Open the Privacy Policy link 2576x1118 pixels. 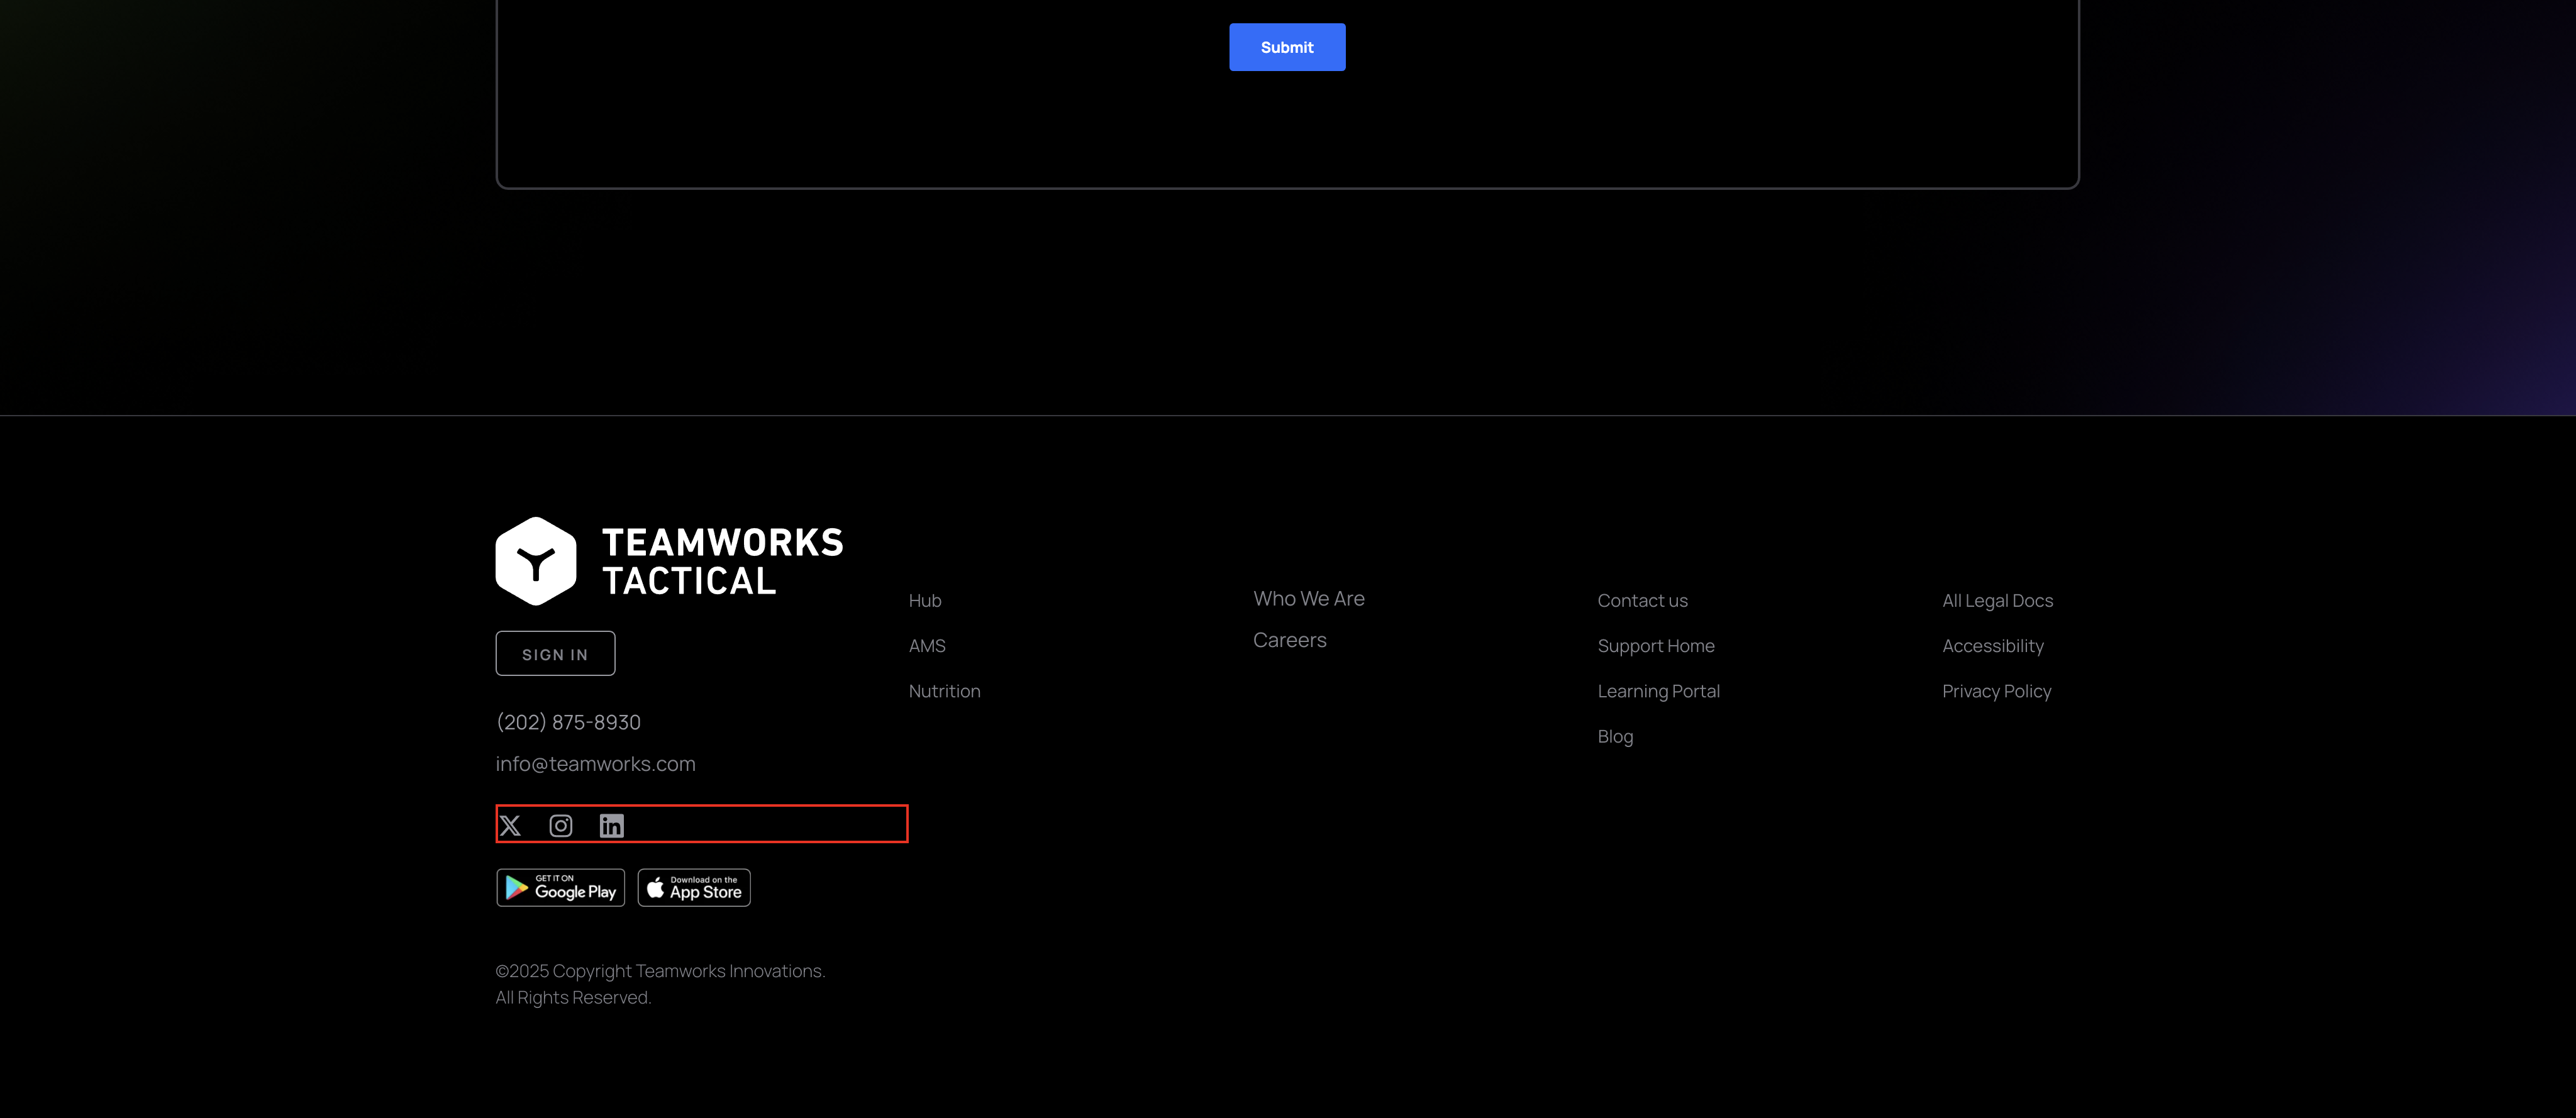click(x=1996, y=691)
